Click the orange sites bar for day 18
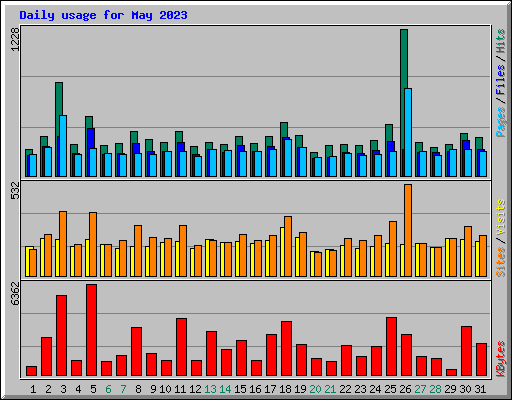The height and width of the screenshot is (400, 512). (x=288, y=246)
